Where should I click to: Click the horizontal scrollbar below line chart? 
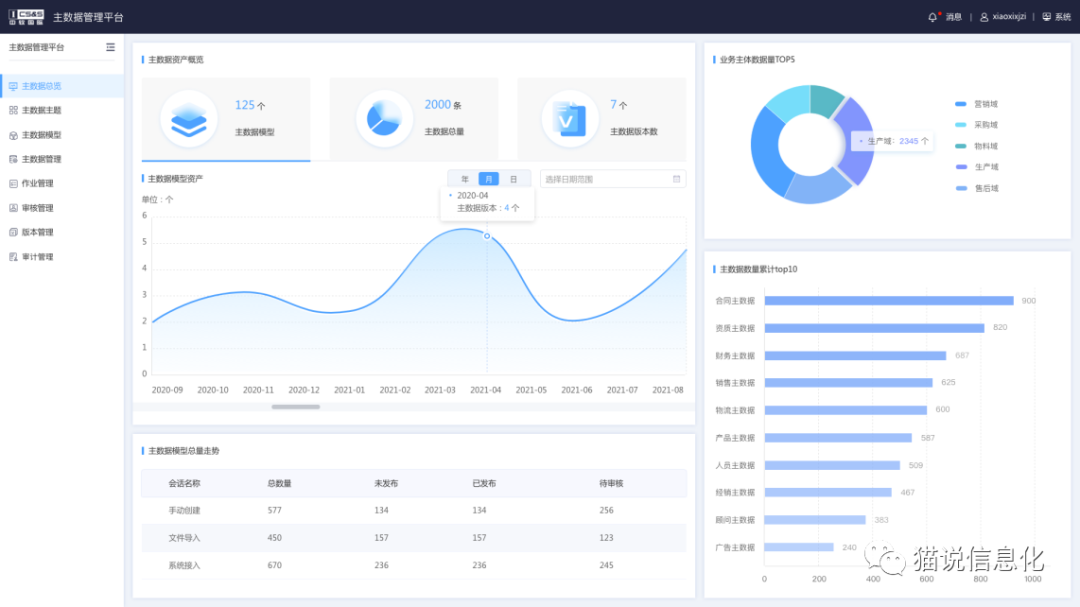[x=296, y=407]
